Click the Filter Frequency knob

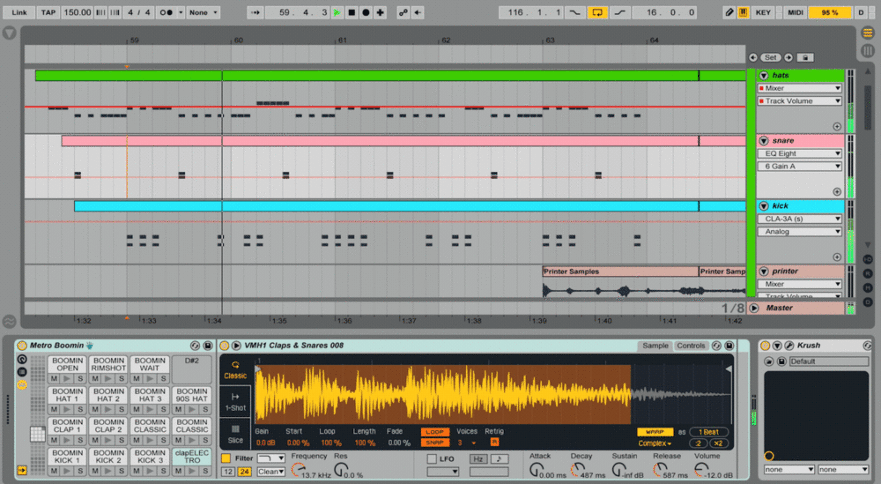(298, 469)
